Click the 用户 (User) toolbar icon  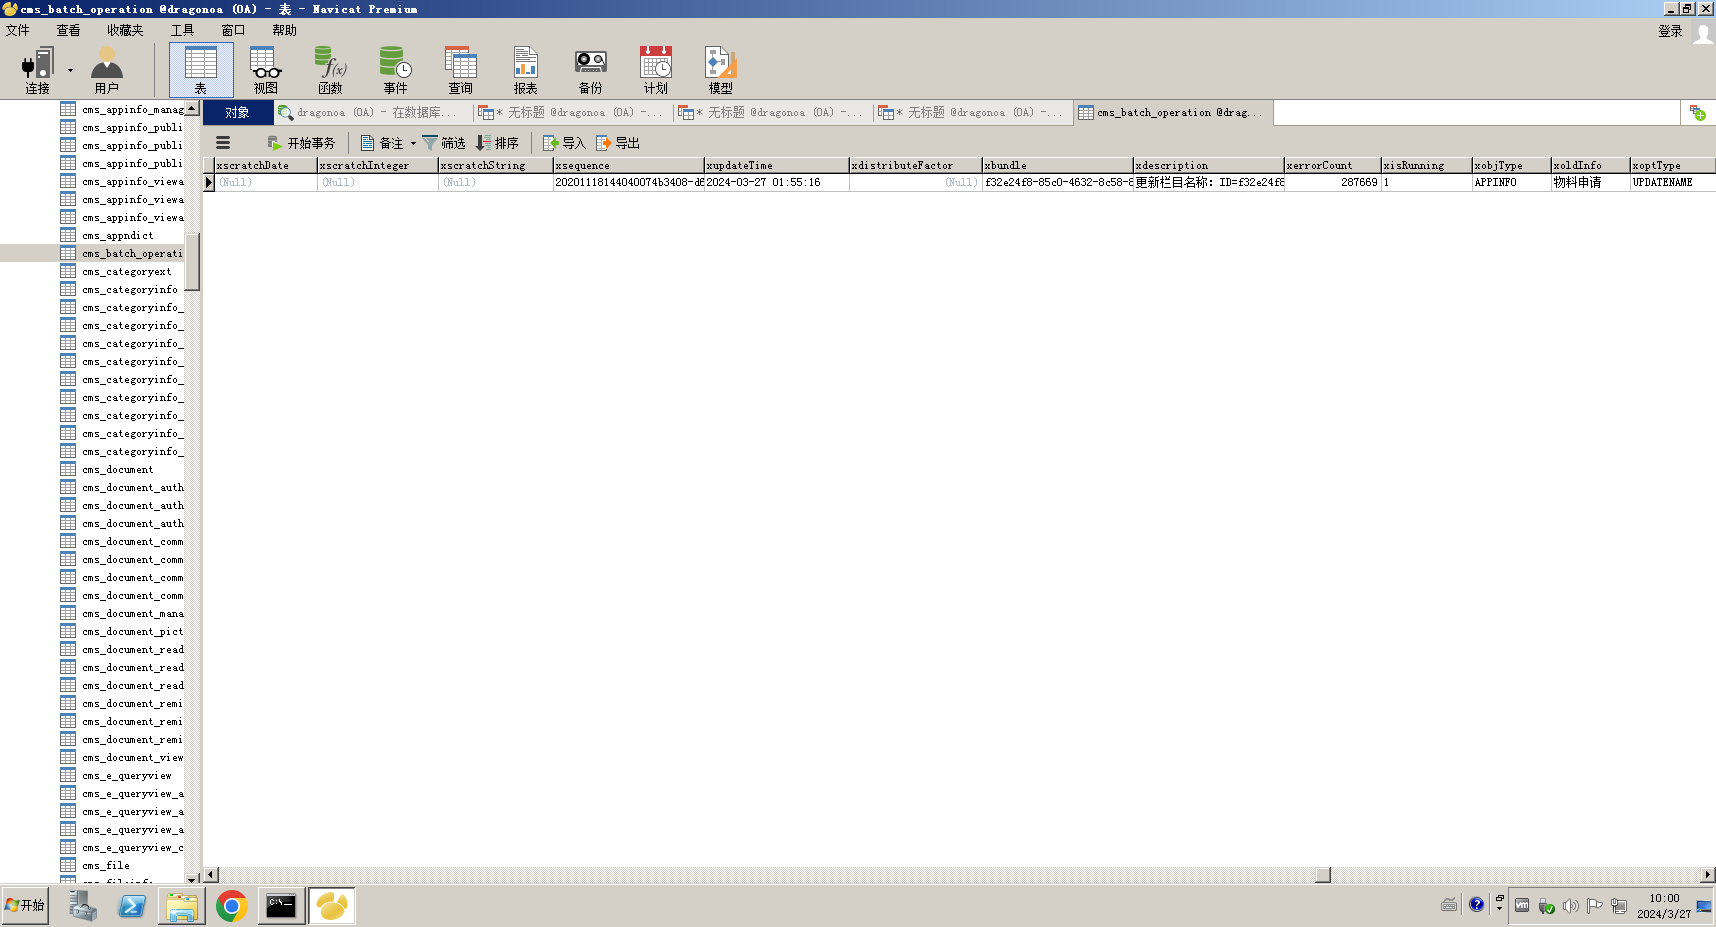coord(106,69)
